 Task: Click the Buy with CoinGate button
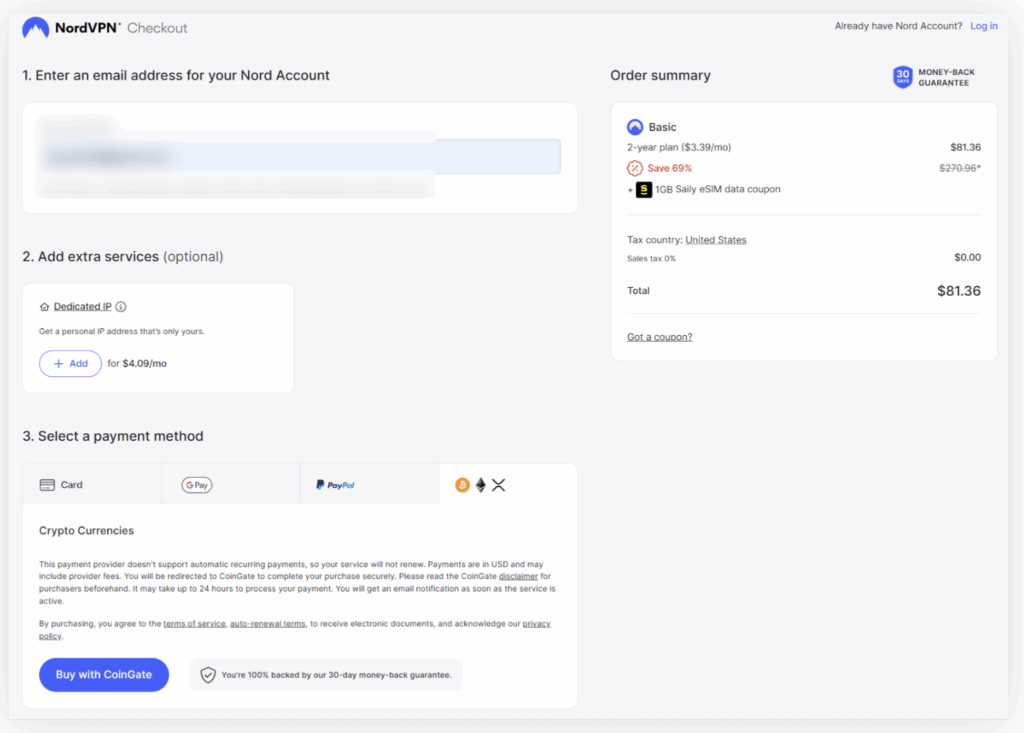[104, 675]
